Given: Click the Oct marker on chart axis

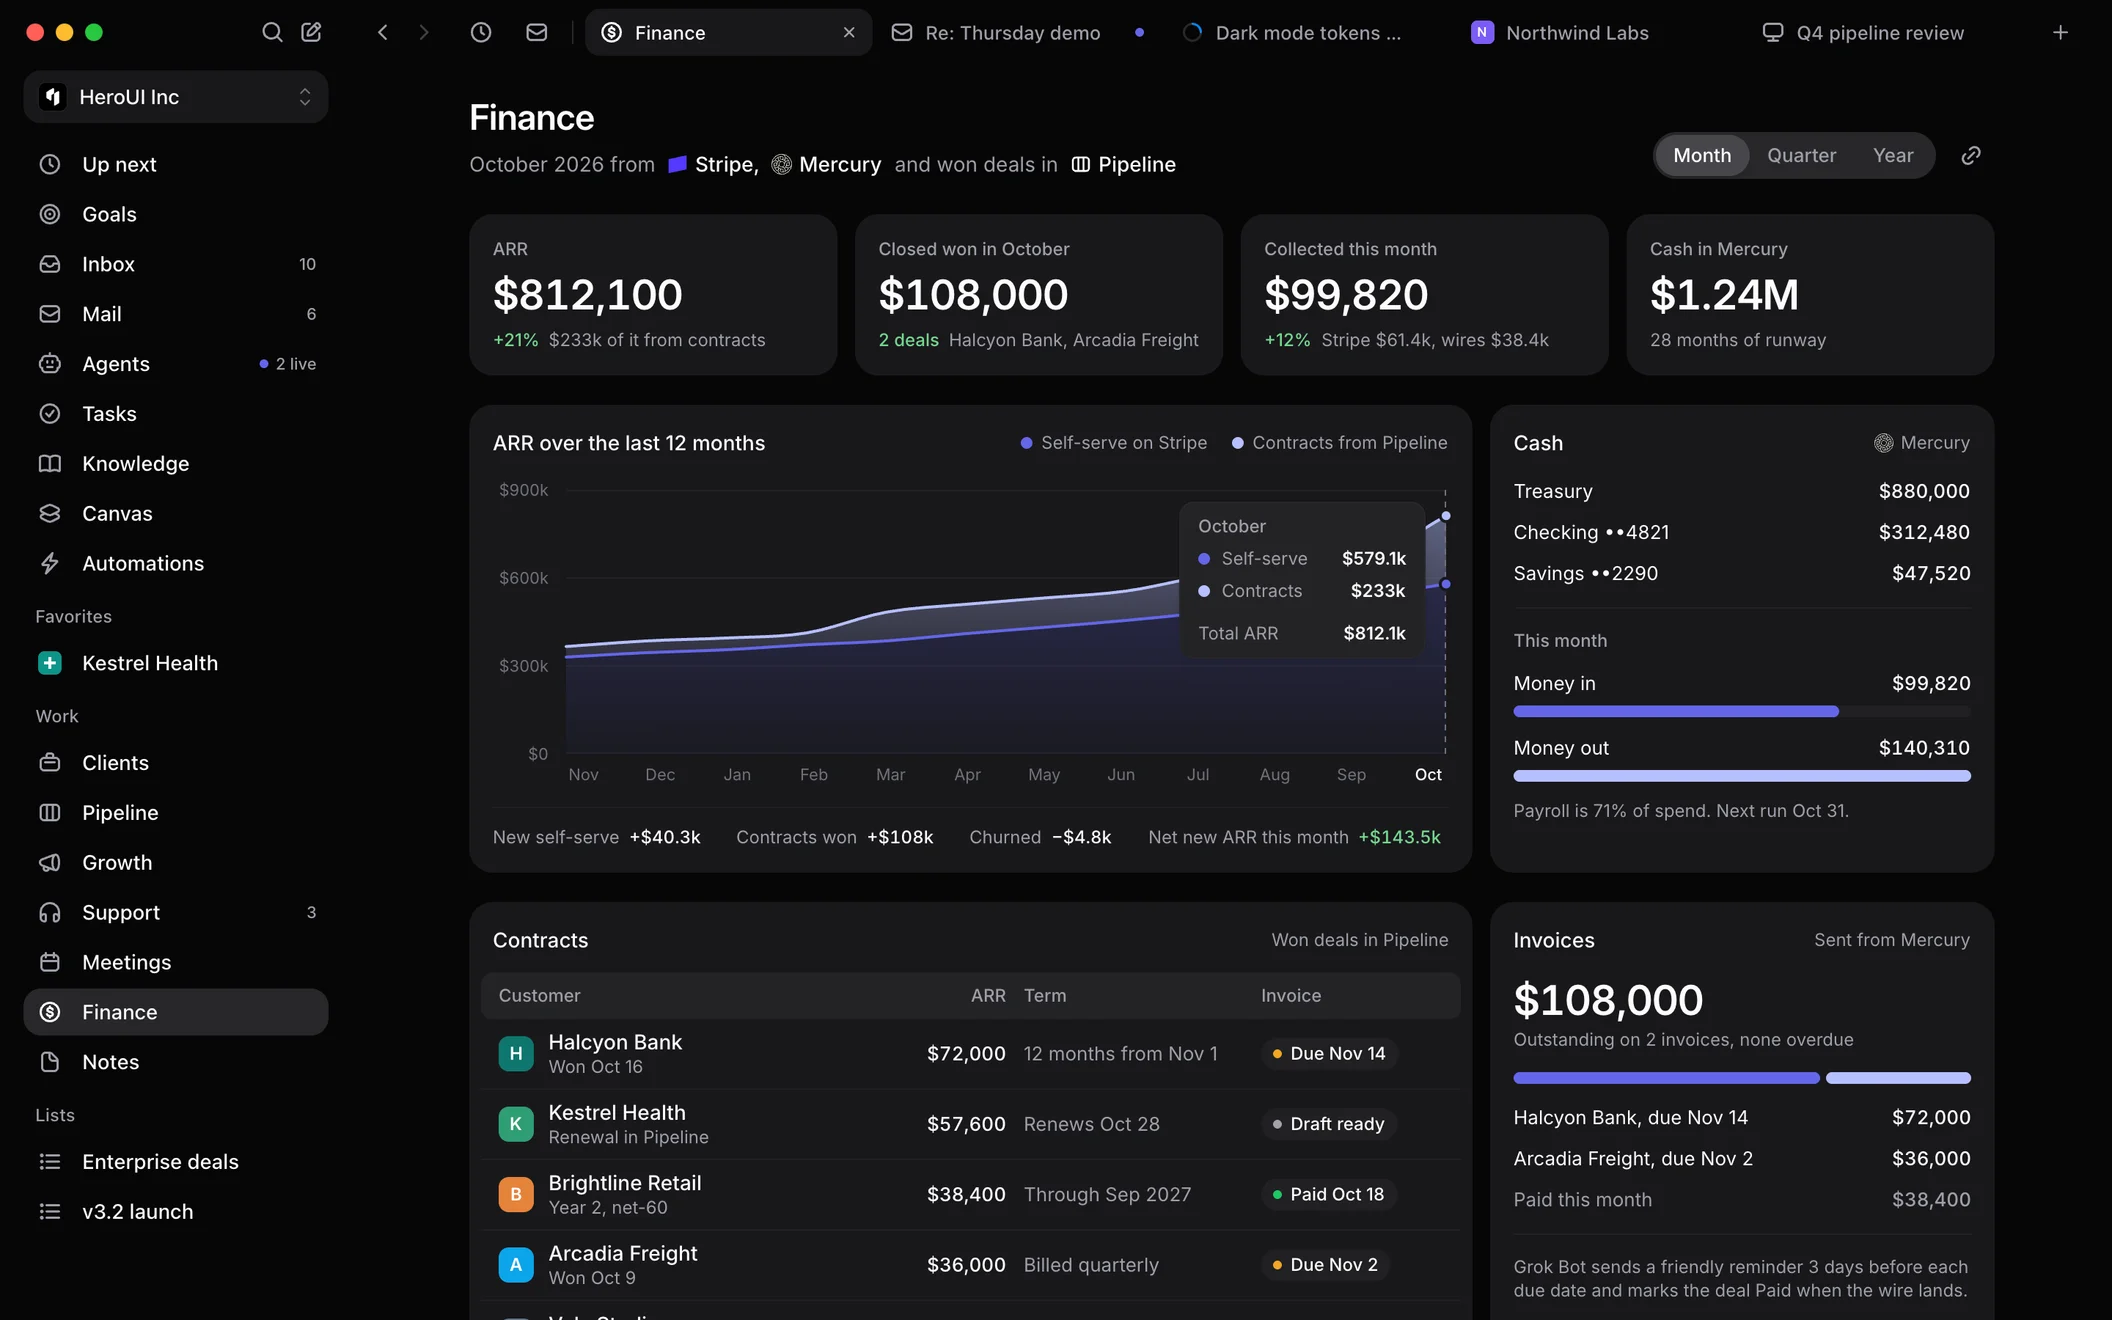Looking at the screenshot, I should [x=1428, y=774].
